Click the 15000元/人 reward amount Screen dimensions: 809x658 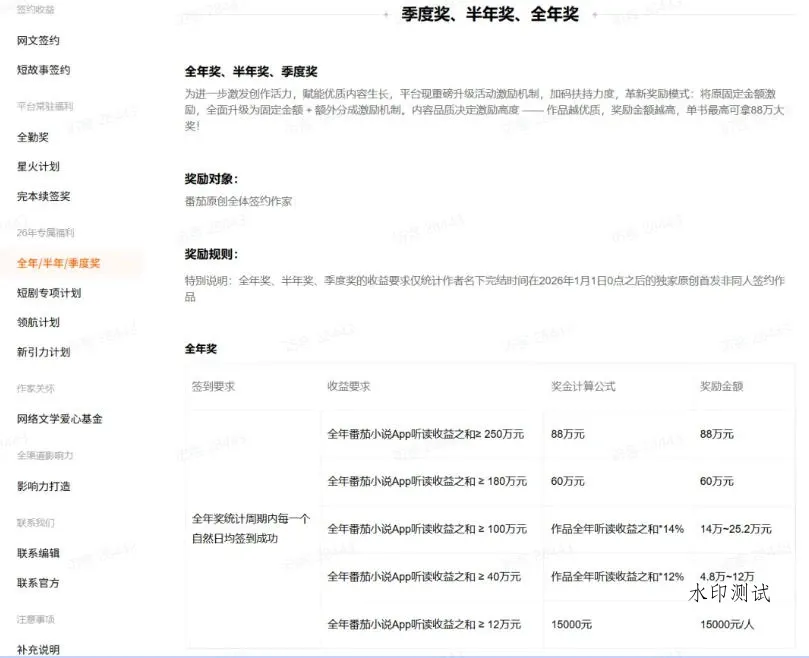coord(727,624)
